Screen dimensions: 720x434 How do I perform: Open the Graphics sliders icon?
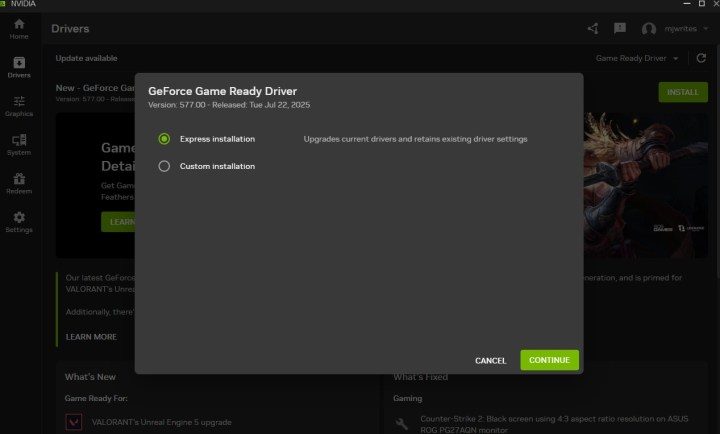tap(19, 101)
